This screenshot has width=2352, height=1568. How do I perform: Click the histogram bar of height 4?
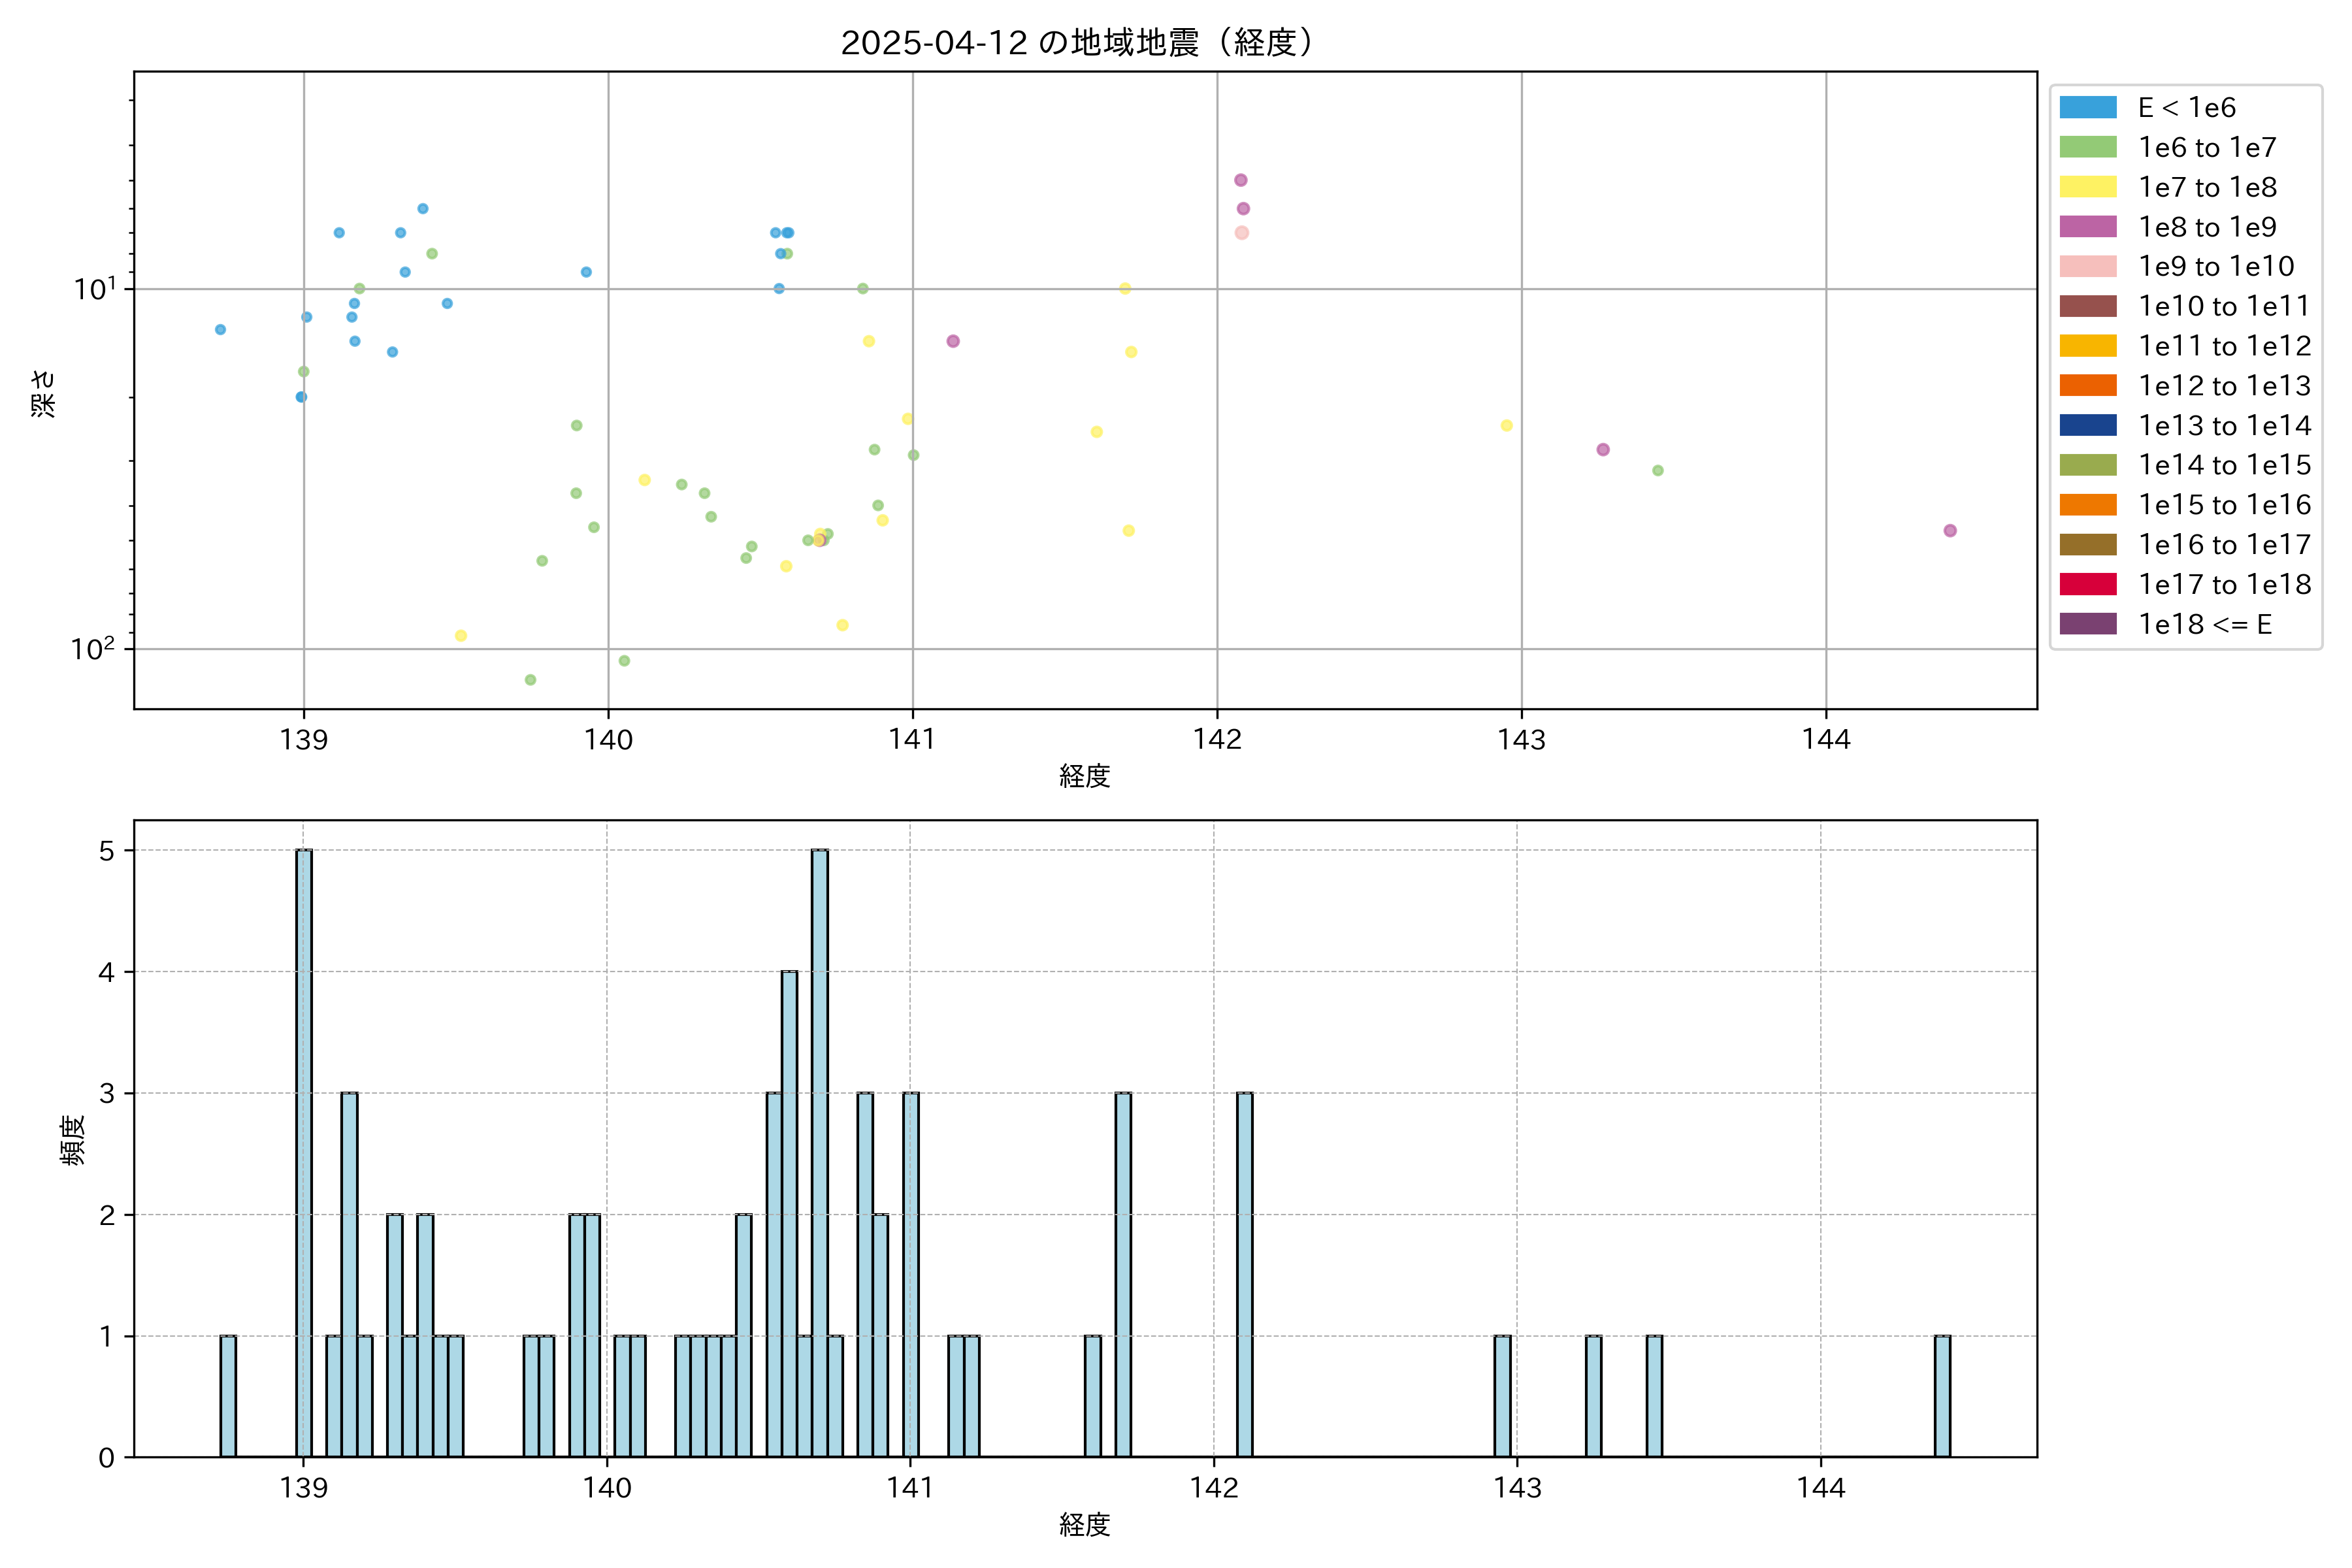[789, 1213]
